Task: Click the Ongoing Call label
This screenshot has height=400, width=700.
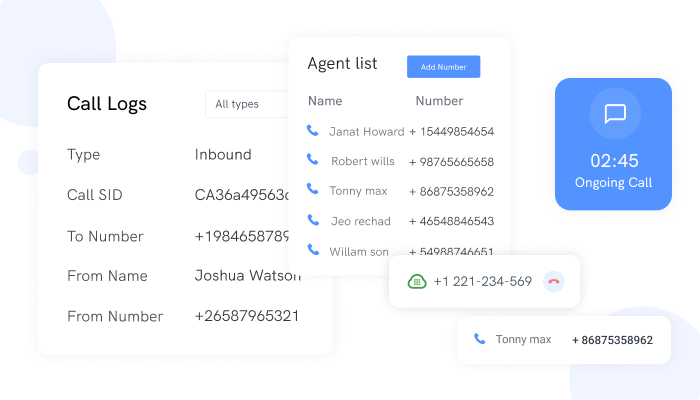Action: (613, 183)
